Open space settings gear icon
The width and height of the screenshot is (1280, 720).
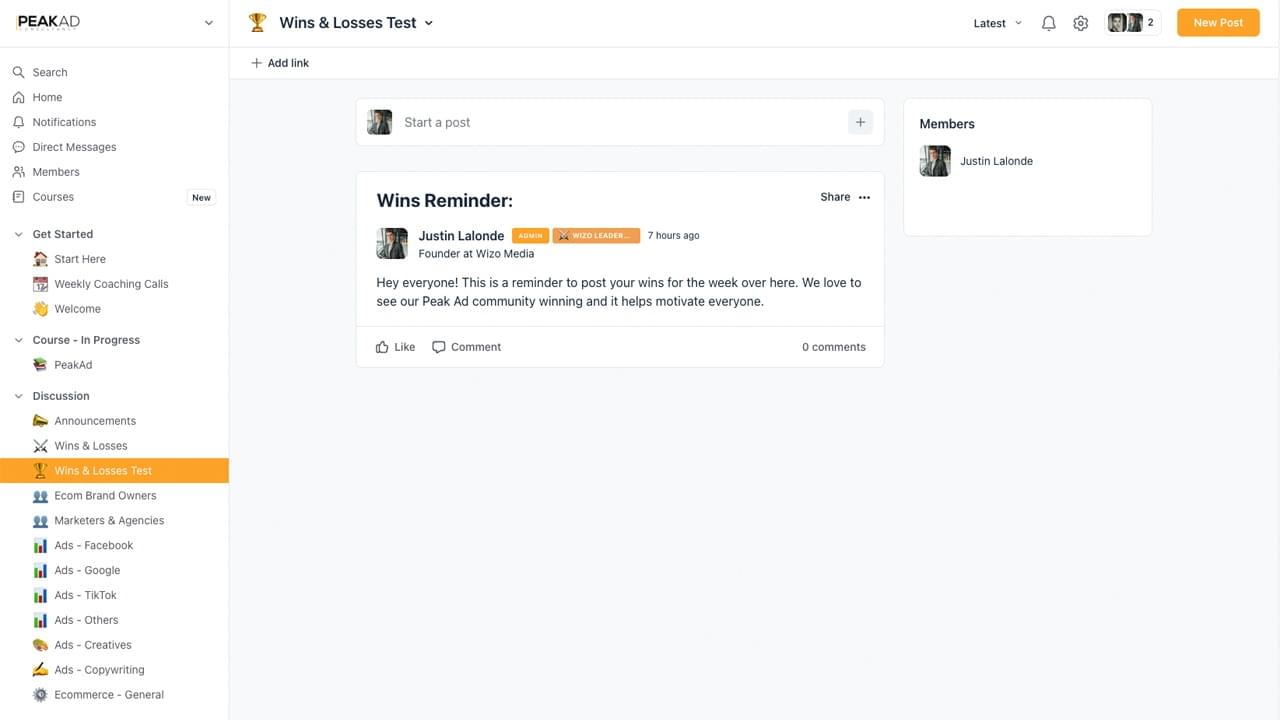[1080, 23]
